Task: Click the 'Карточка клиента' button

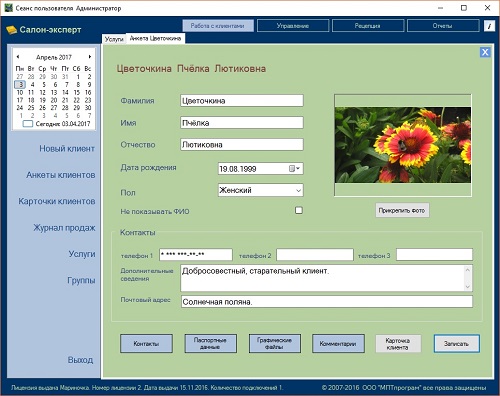Action: (398, 344)
